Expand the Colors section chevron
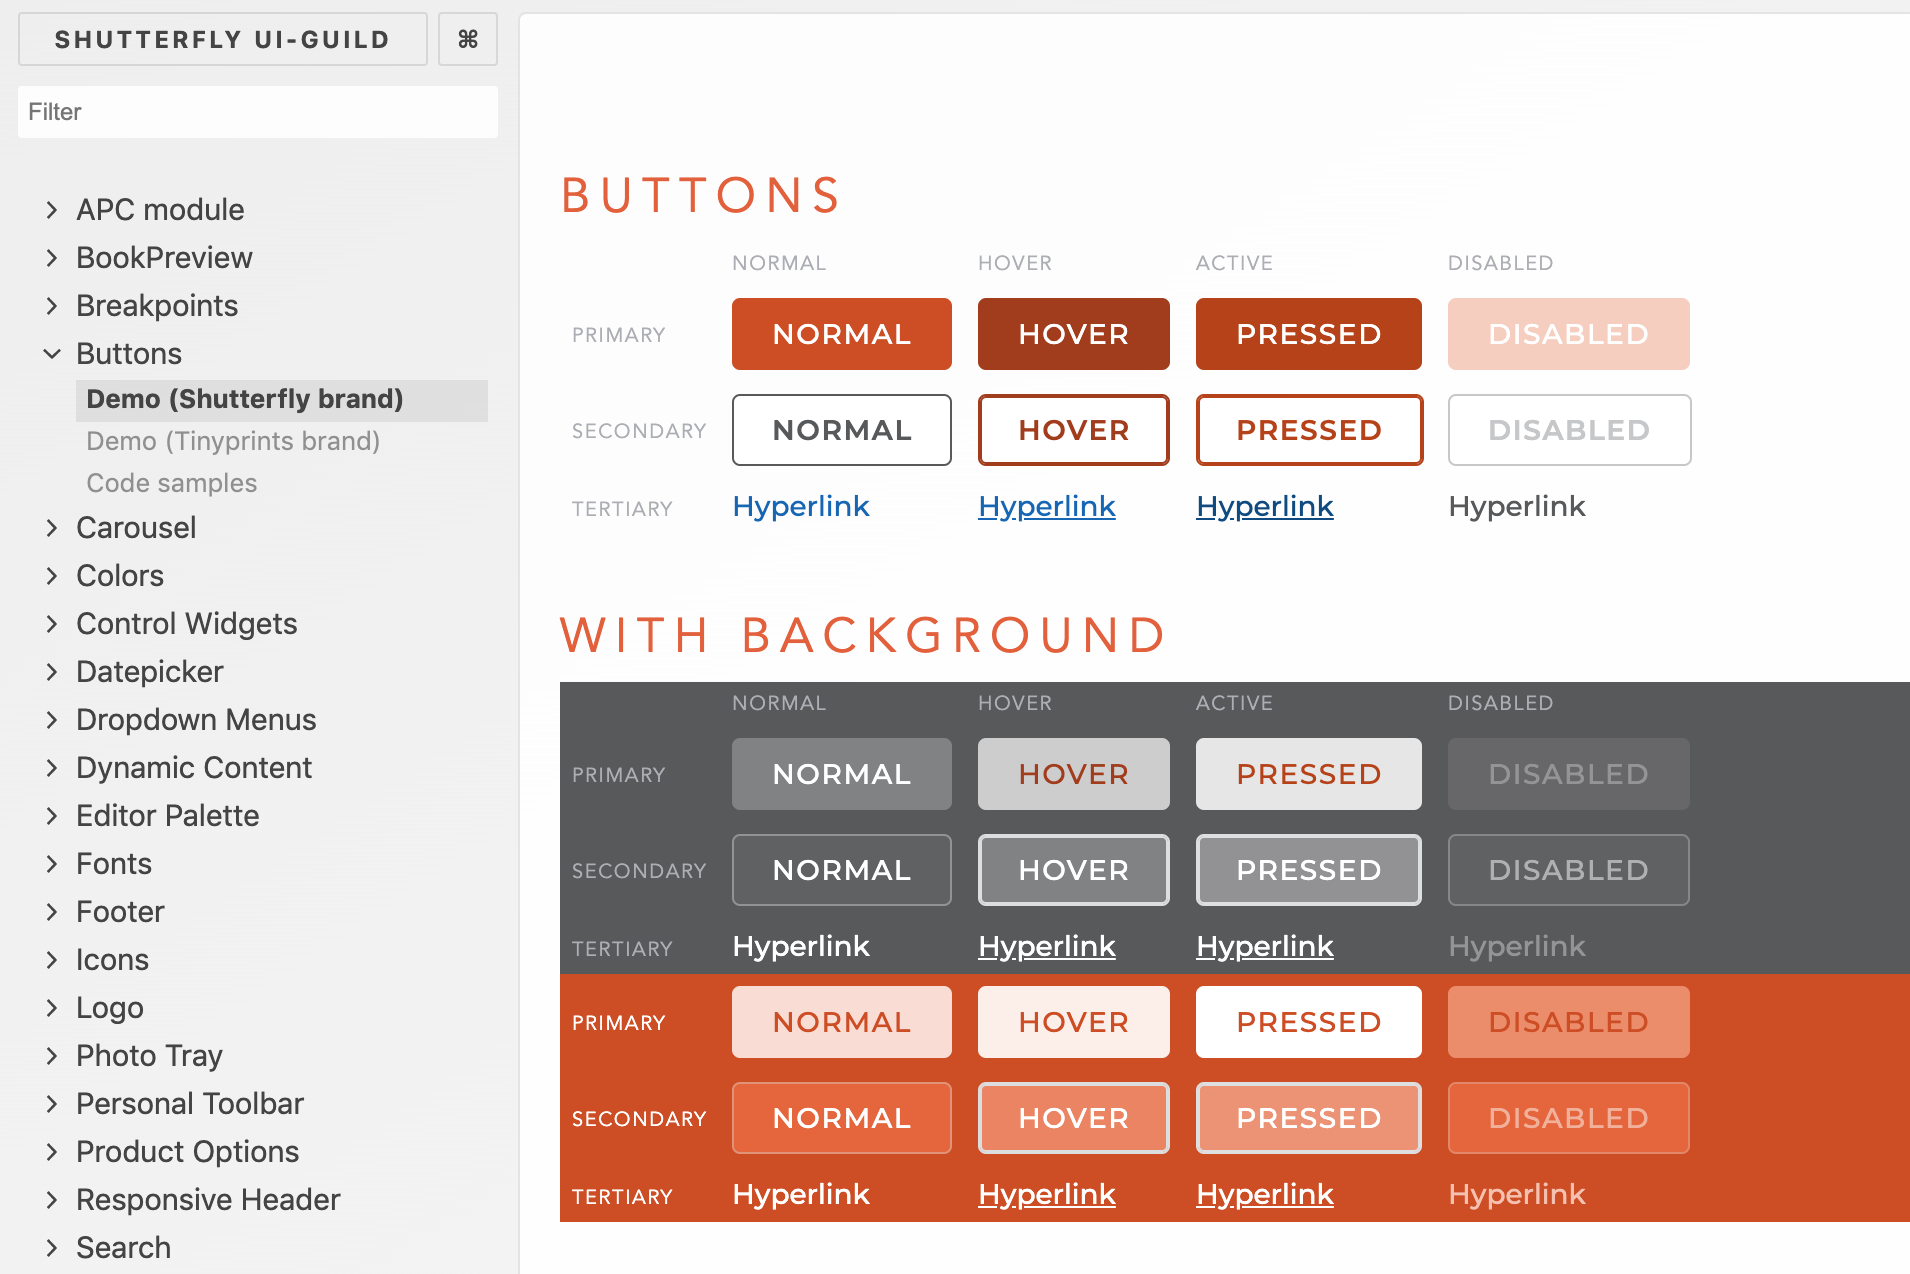Screen dimensions: 1910x1274 [x=52, y=576]
